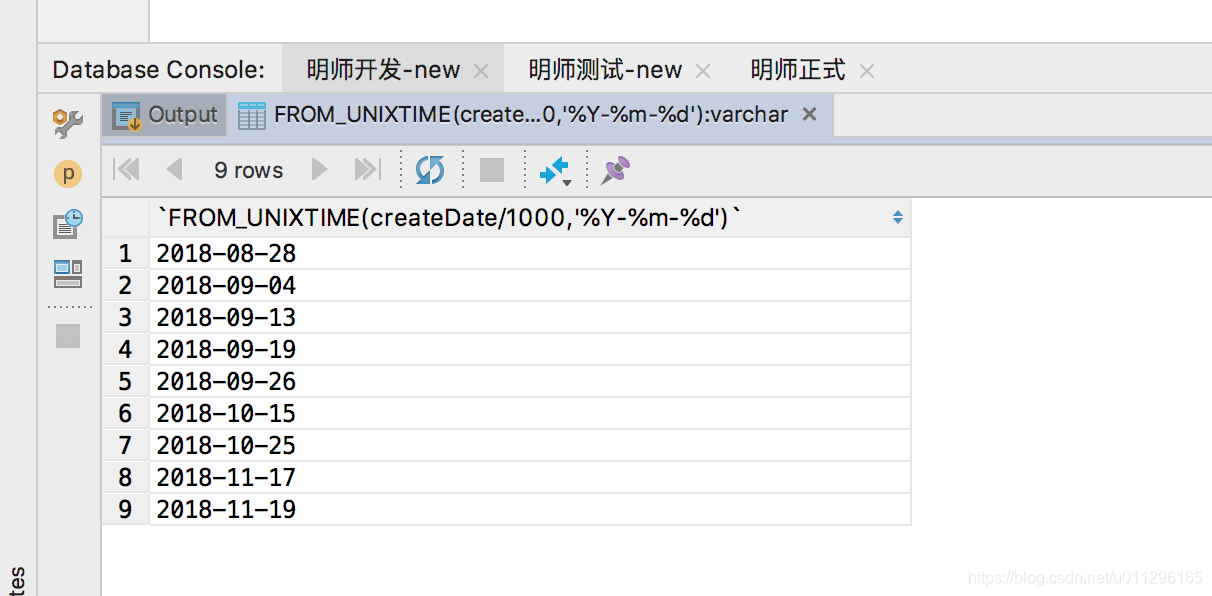Select cell 2018-10-15
The width and height of the screenshot is (1212, 596).
[x=530, y=414]
